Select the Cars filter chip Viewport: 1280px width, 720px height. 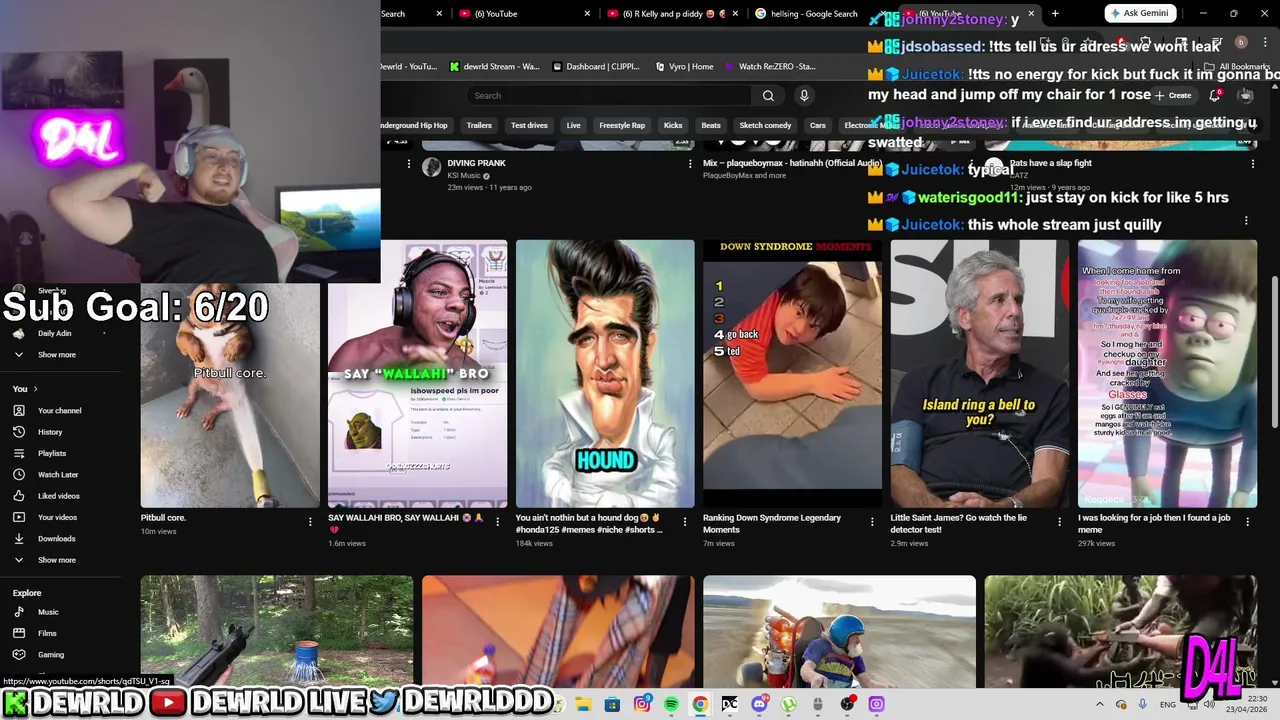pyautogui.click(x=818, y=126)
